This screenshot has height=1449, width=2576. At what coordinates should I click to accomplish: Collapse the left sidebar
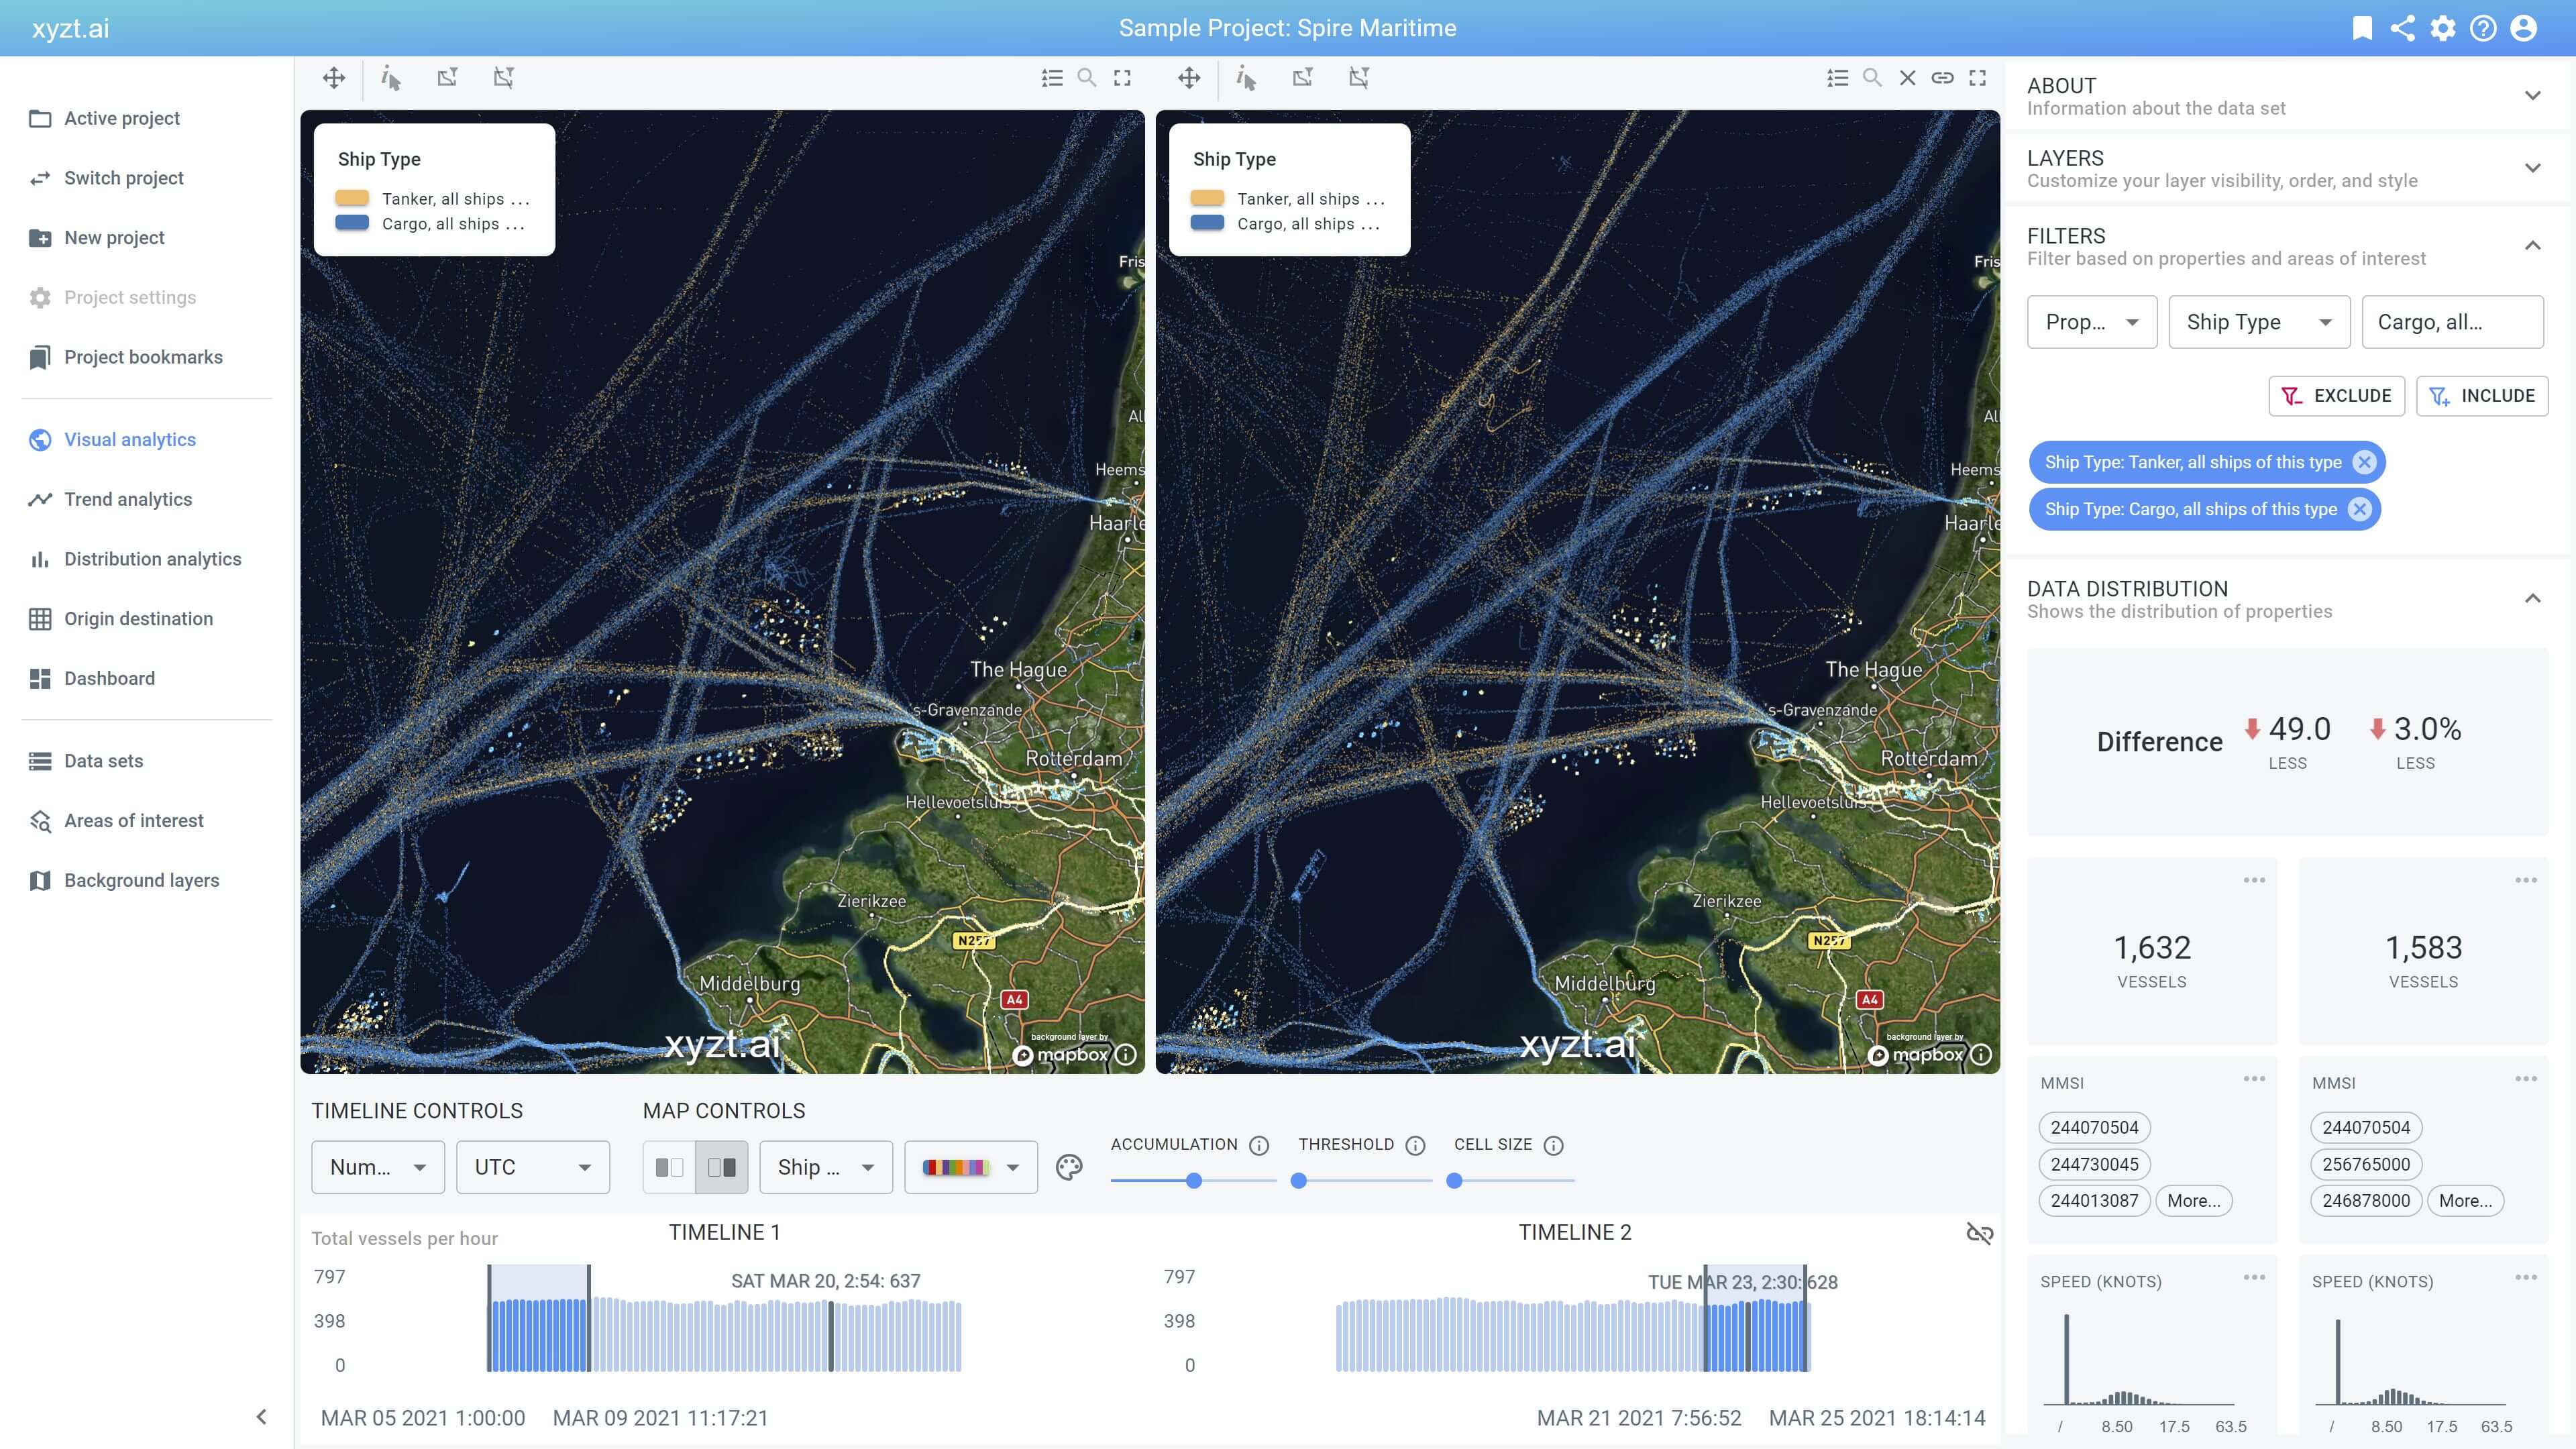(261, 1416)
